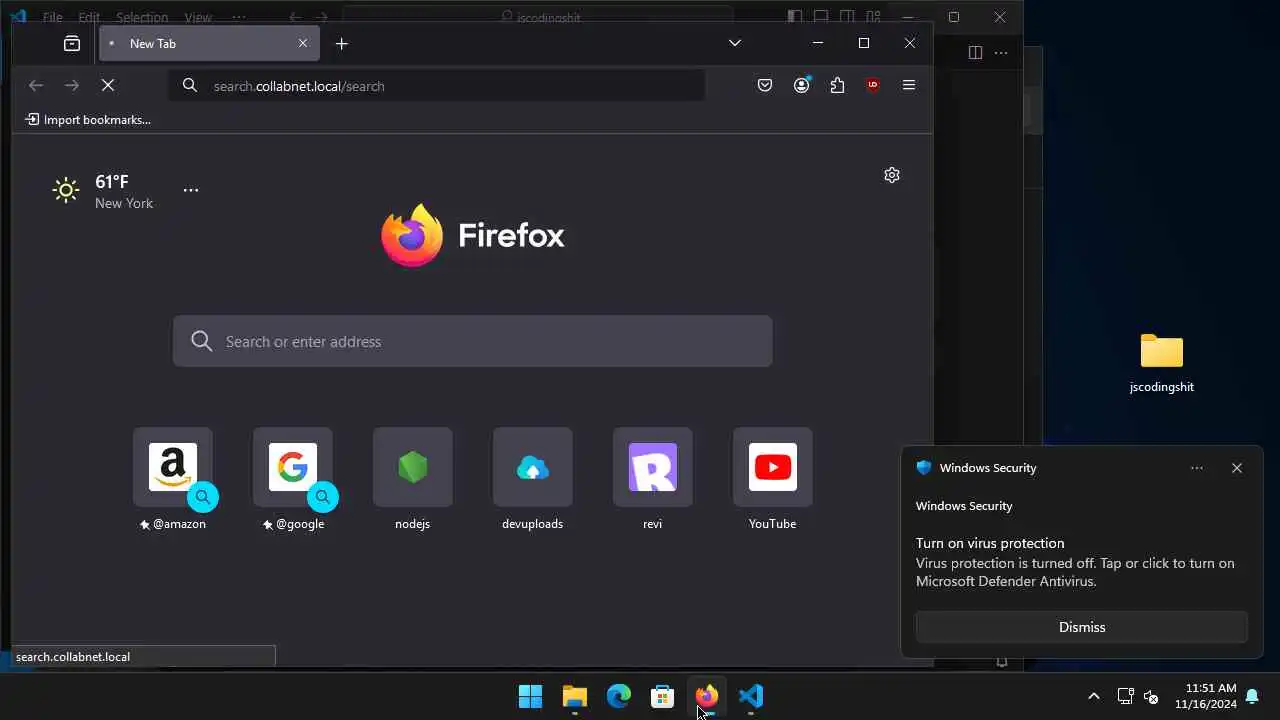Open the jscodingshit desktop folder

(x=1162, y=363)
